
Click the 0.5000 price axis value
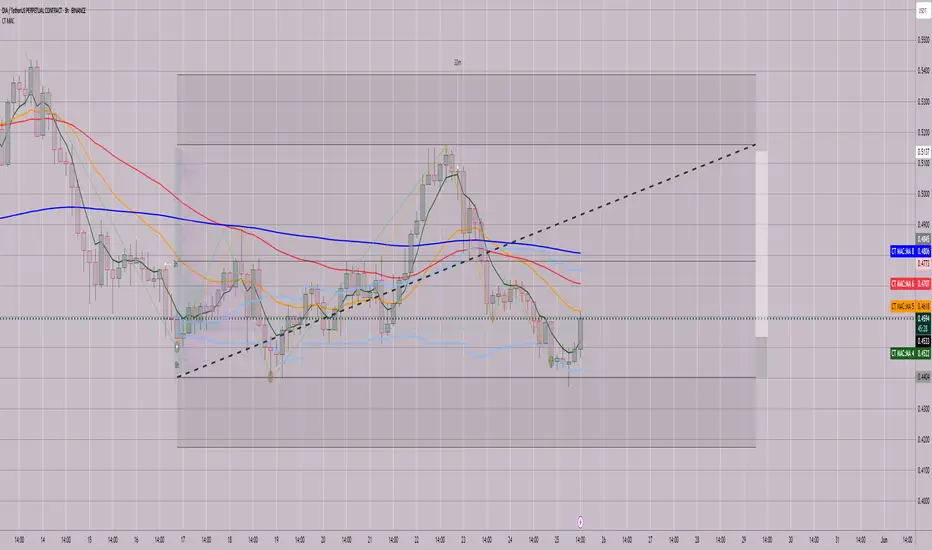tap(923, 194)
